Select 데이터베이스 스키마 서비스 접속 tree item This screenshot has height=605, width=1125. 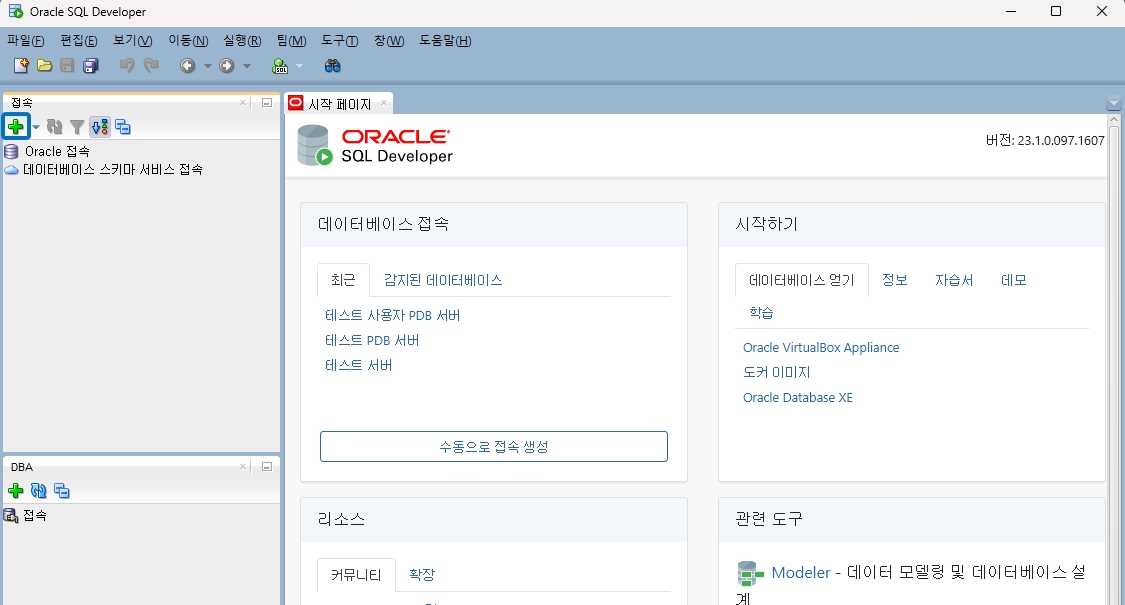113,170
